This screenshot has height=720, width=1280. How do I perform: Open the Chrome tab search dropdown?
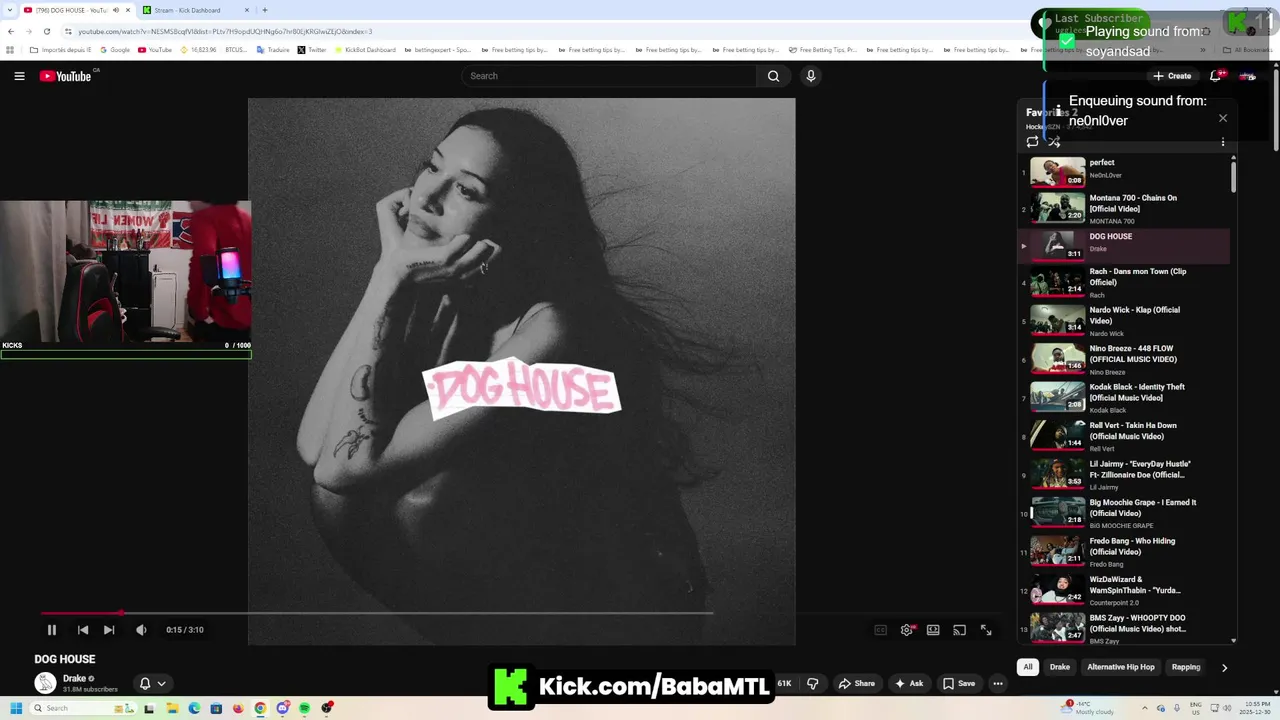[10, 10]
